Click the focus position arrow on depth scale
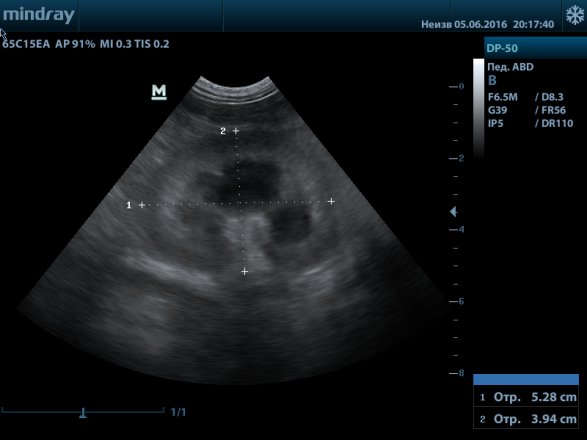 pyautogui.click(x=453, y=212)
